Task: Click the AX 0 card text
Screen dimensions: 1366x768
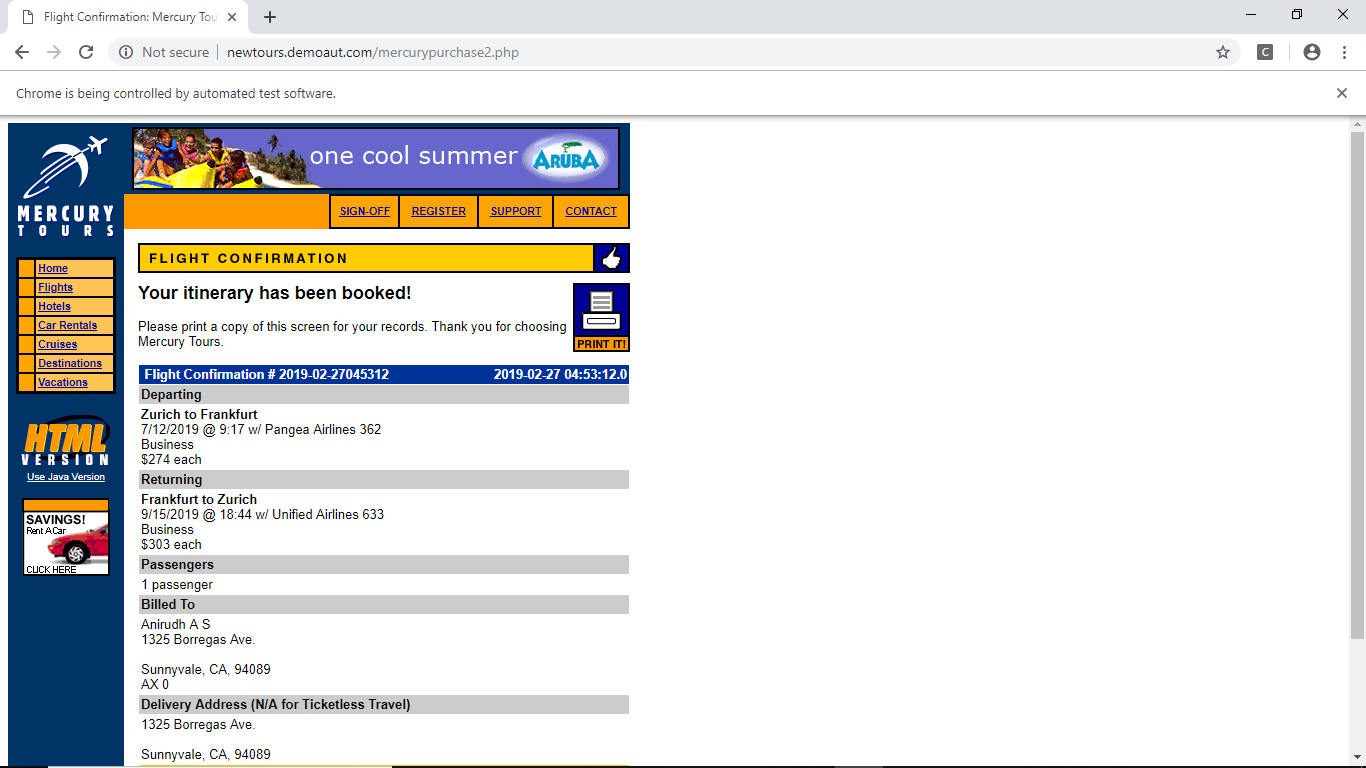Action: [155, 684]
